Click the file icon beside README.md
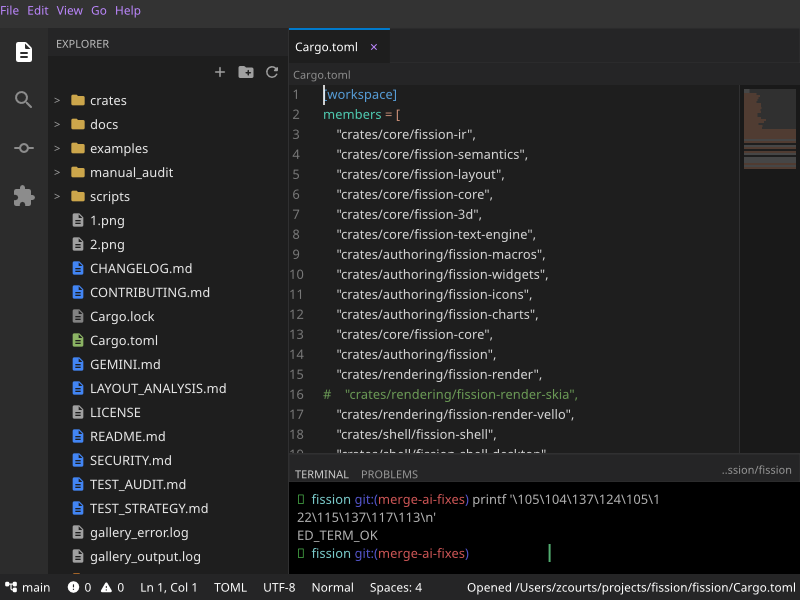This screenshot has width=800, height=600. [x=78, y=436]
